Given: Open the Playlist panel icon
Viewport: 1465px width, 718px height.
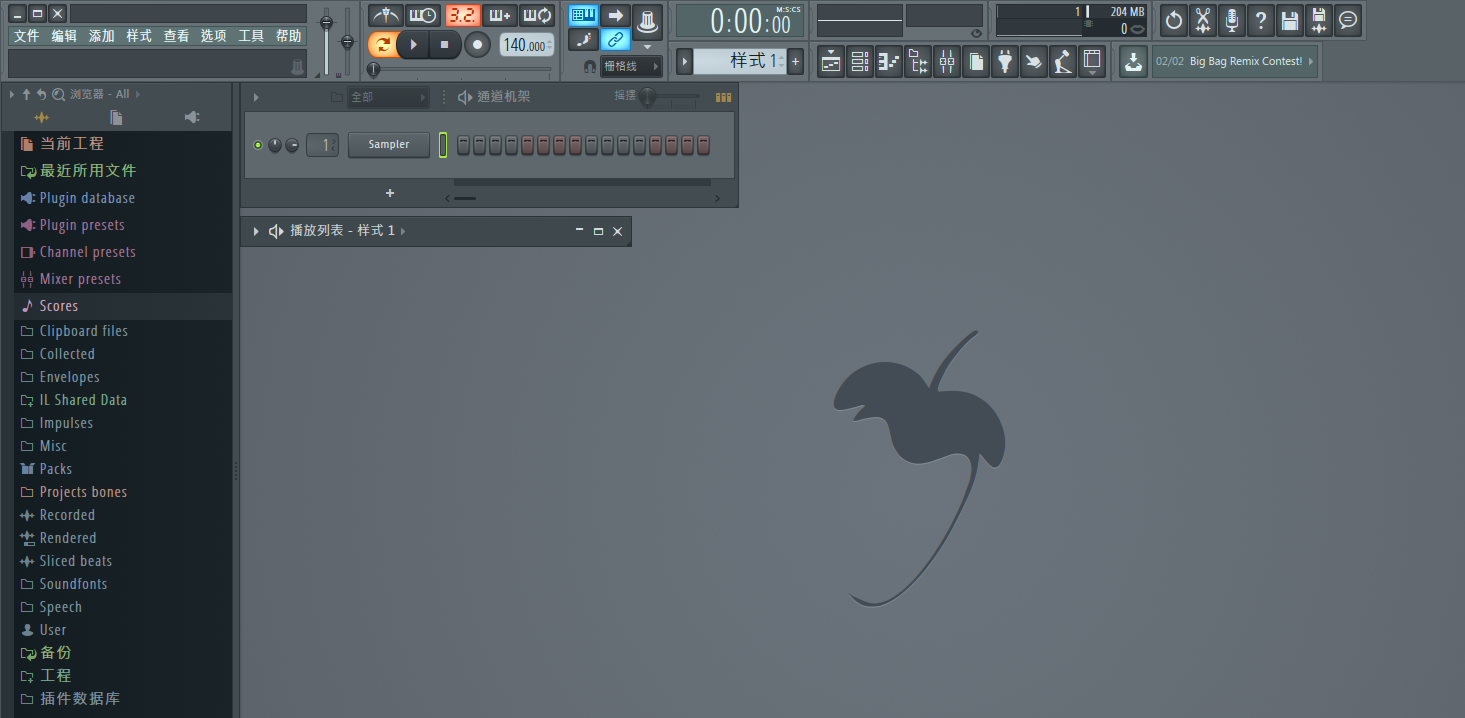Looking at the screenshot, I should [830, 61].
